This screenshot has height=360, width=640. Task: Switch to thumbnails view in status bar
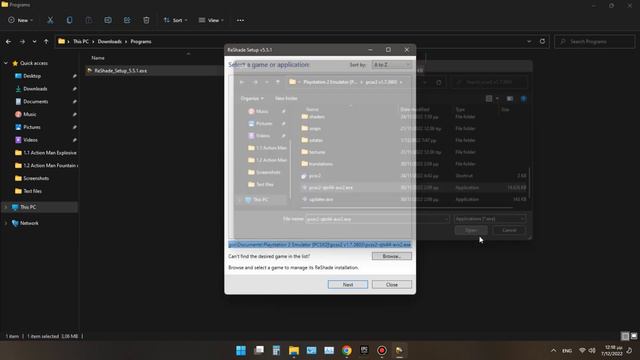tap(633, 336)
